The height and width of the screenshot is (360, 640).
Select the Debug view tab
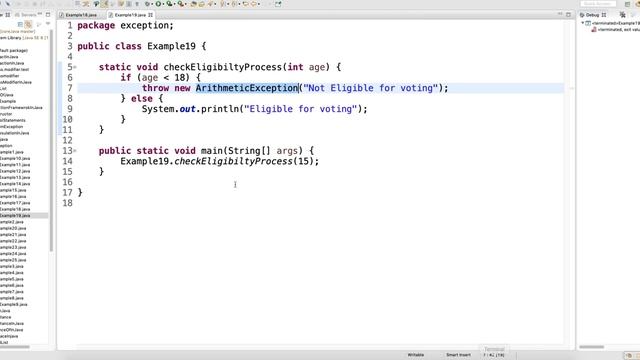pos(592,15)
